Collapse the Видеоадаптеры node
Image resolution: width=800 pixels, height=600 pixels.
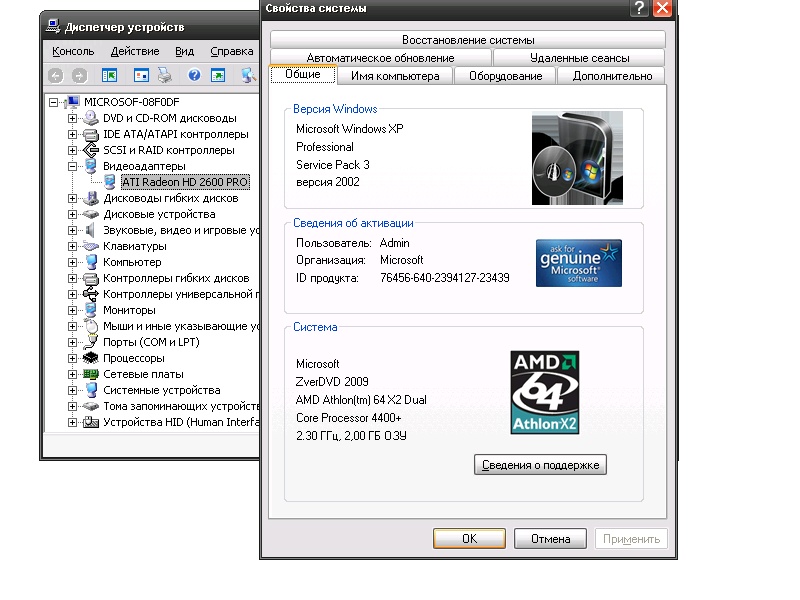pyautogui.click(x=72, y=166)
